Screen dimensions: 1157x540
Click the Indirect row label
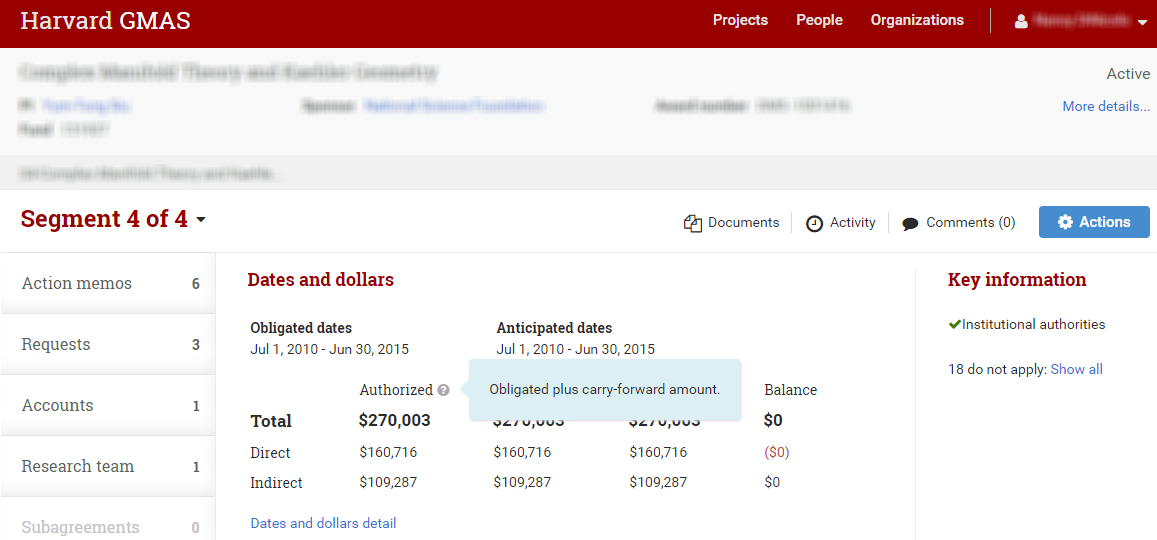point(277,483)
